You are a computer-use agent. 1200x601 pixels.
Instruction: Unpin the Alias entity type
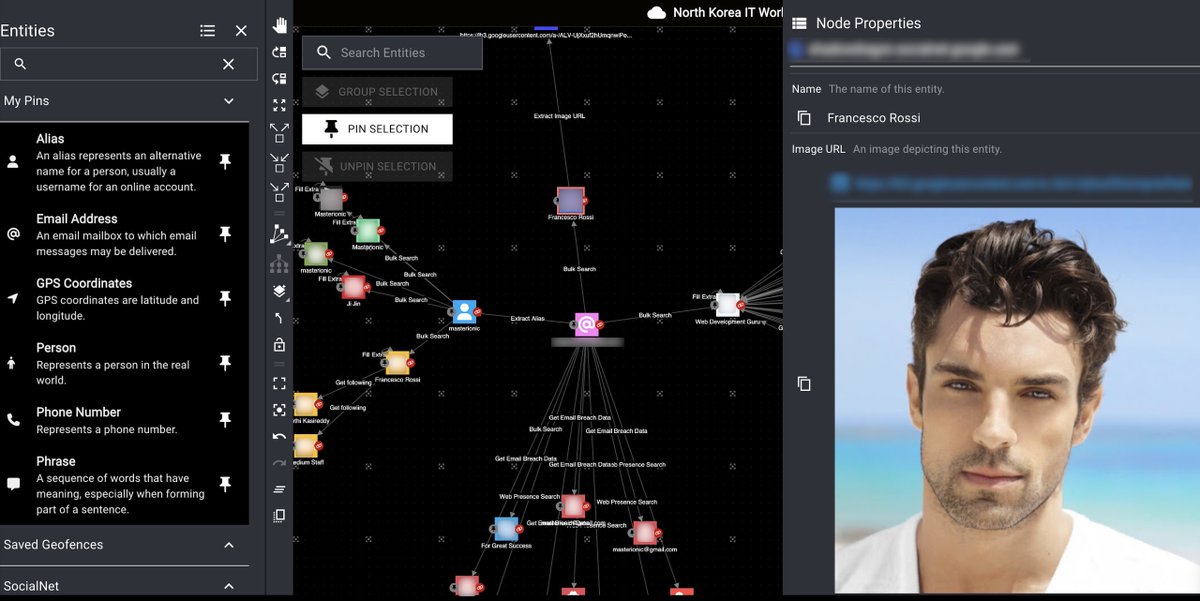coord(225,161)
